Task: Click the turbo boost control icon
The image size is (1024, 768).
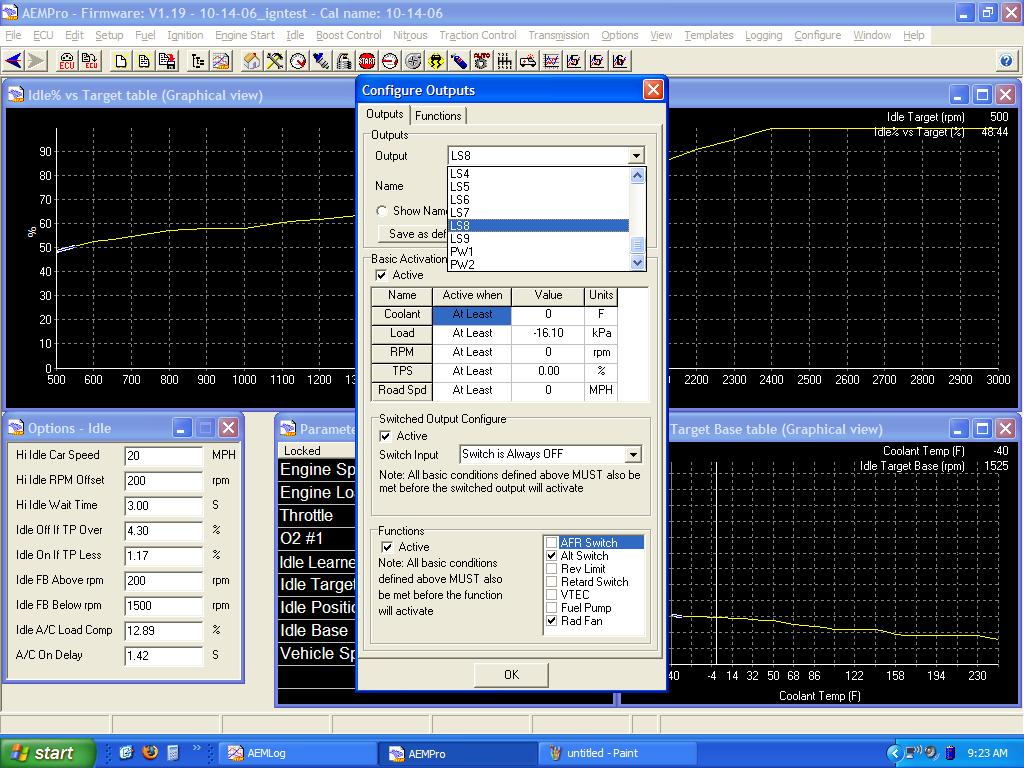Action: [413, 61]
